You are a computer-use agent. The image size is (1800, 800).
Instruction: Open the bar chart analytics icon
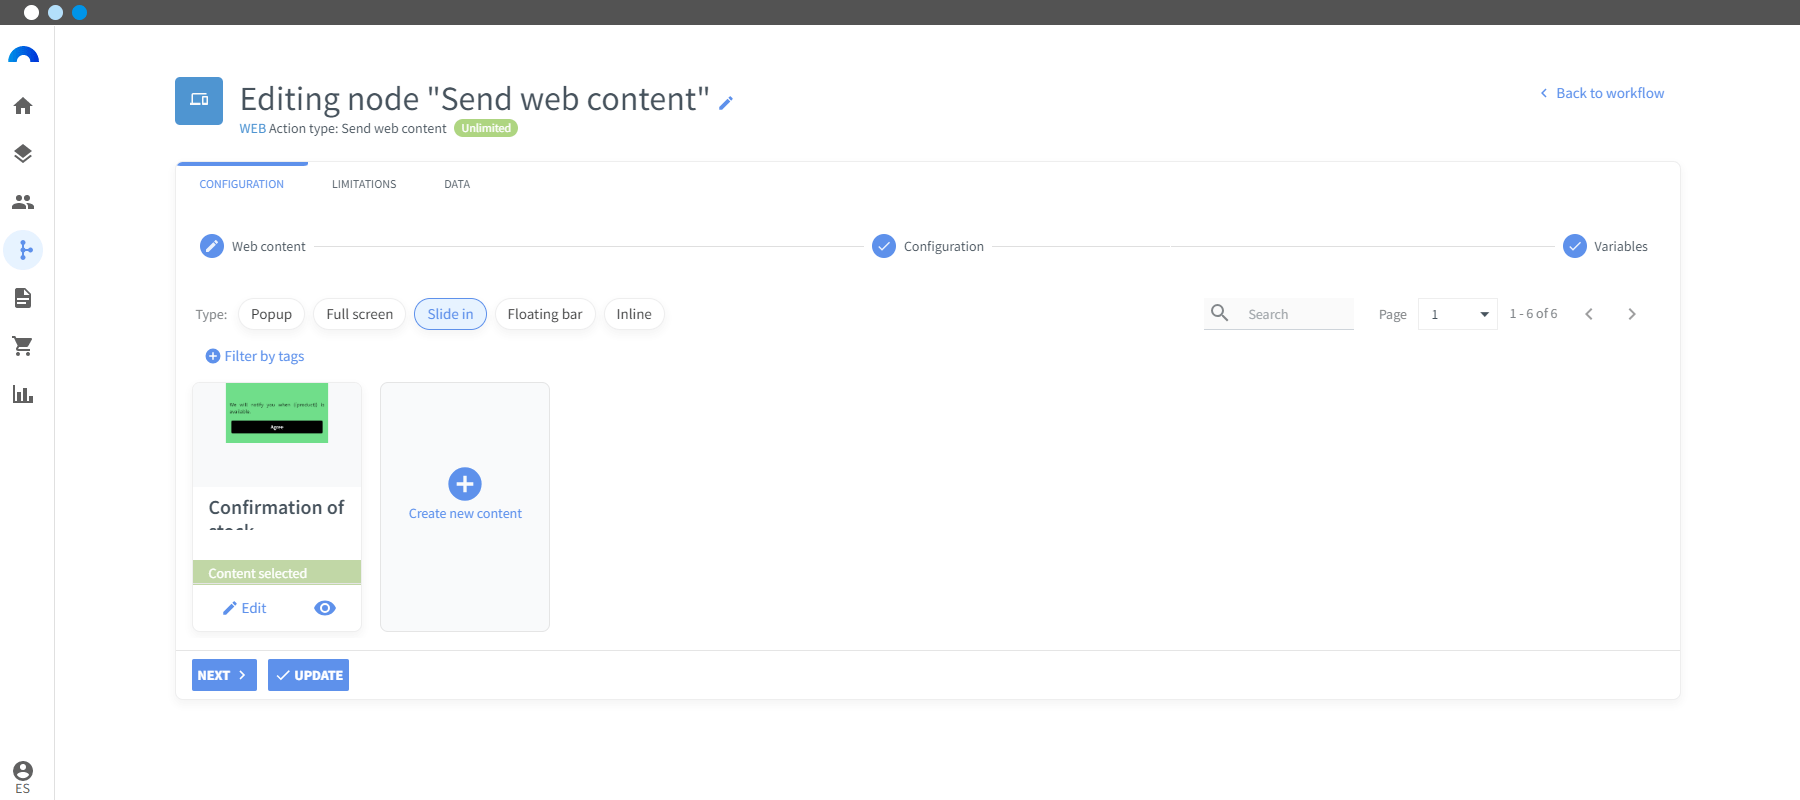[23, 394]
